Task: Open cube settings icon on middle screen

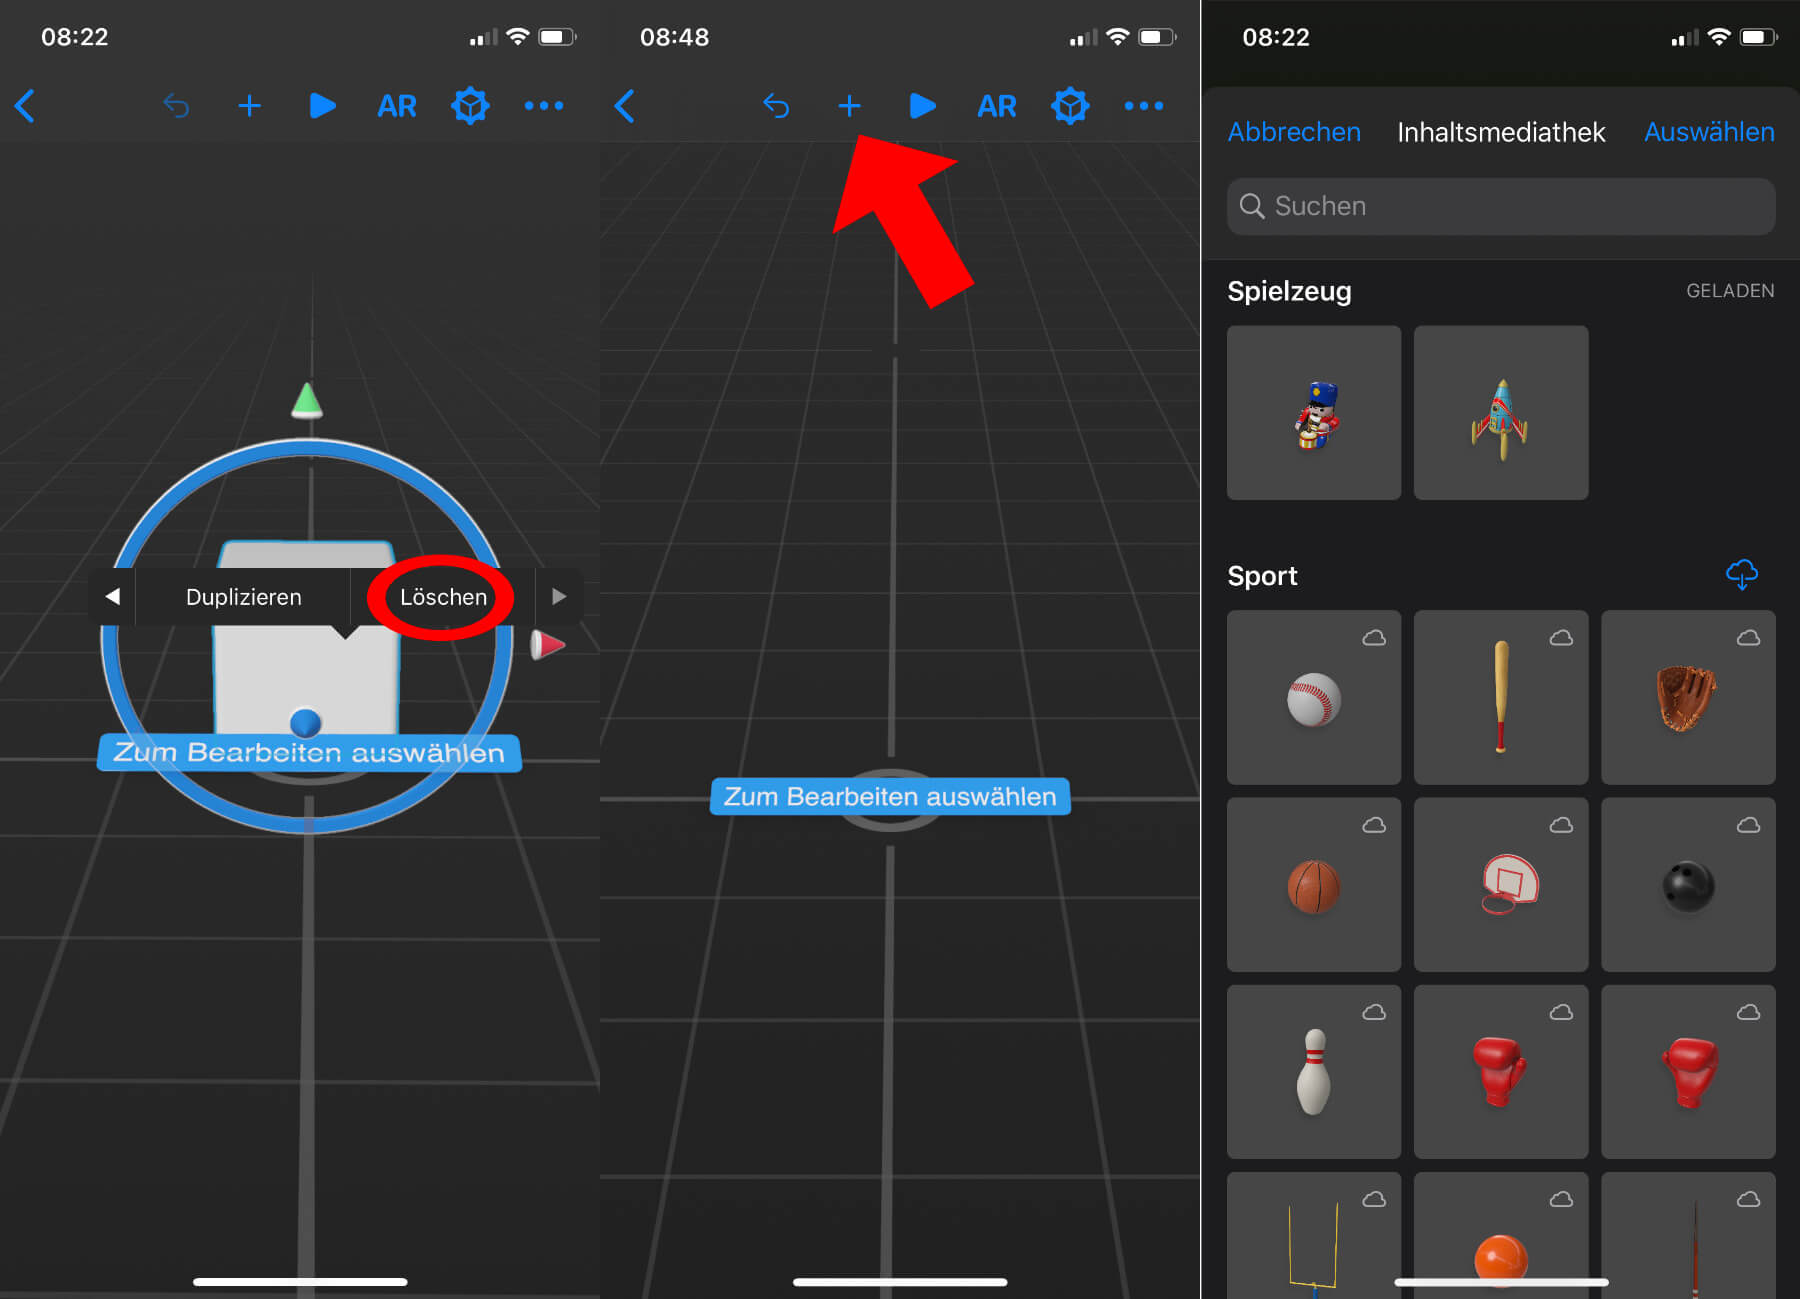Action: pyautogui.click(x=1070, y=105)
